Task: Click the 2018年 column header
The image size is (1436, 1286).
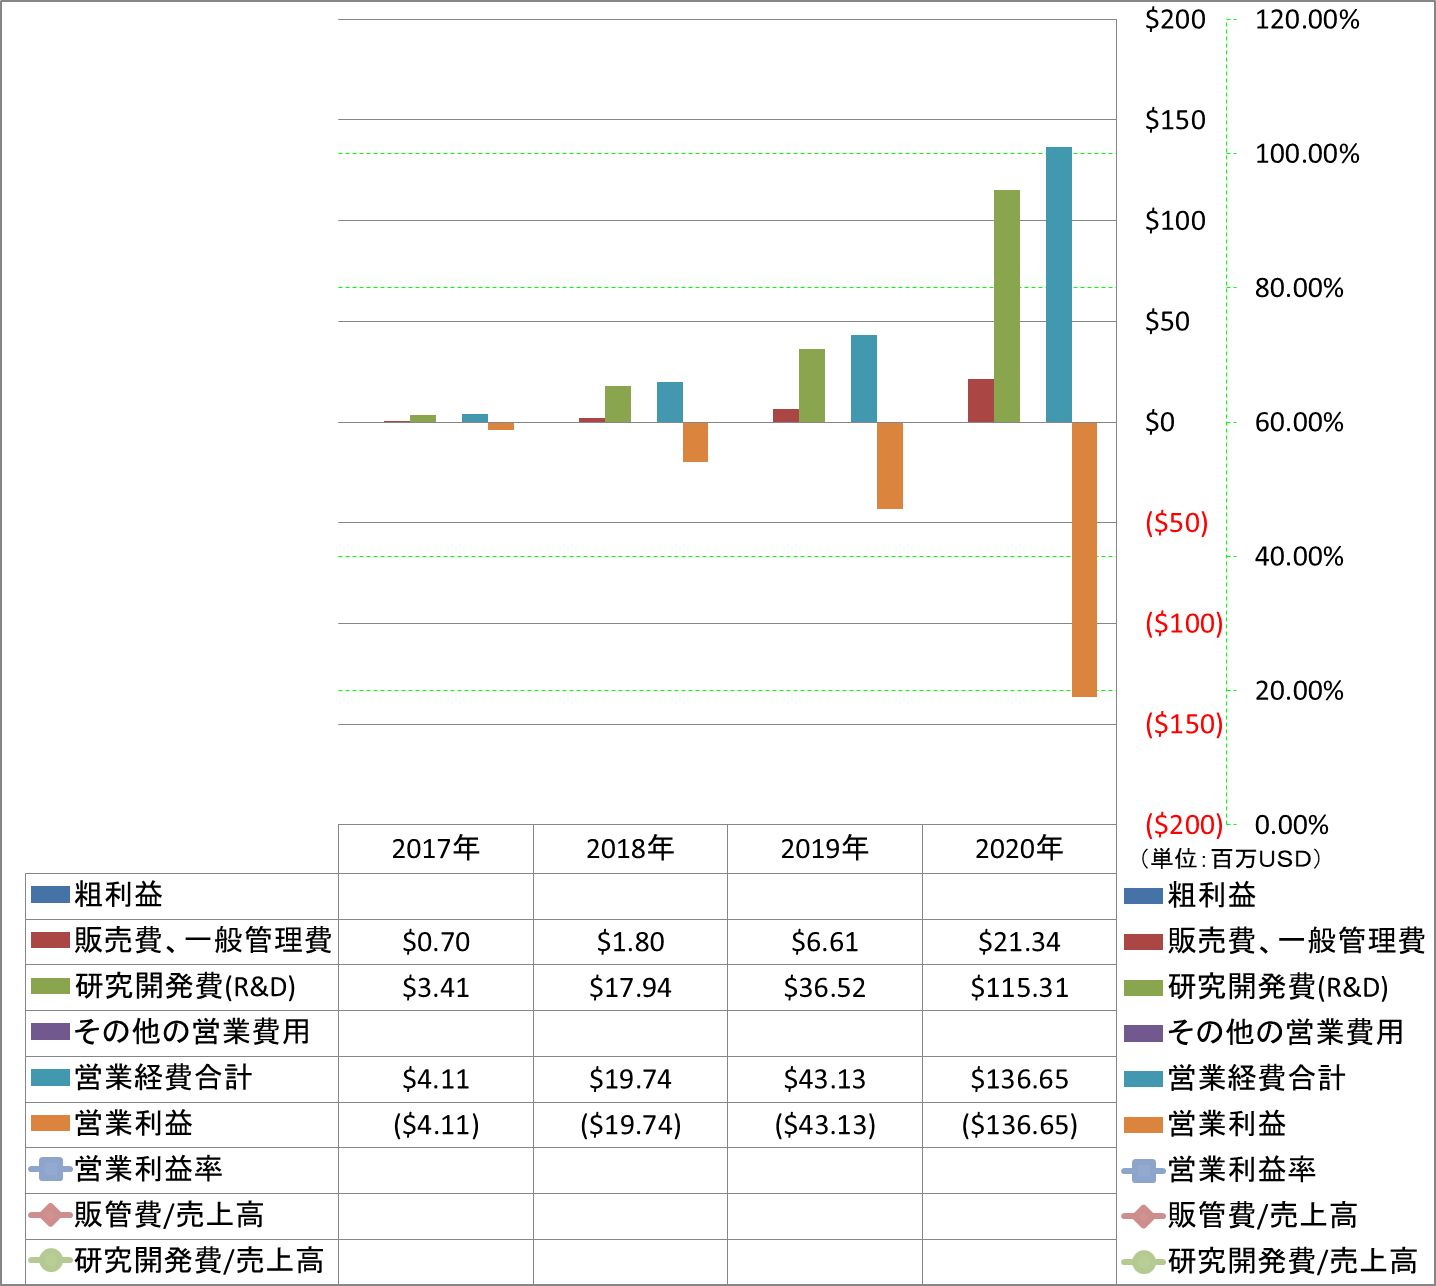Action: point(630,849)
